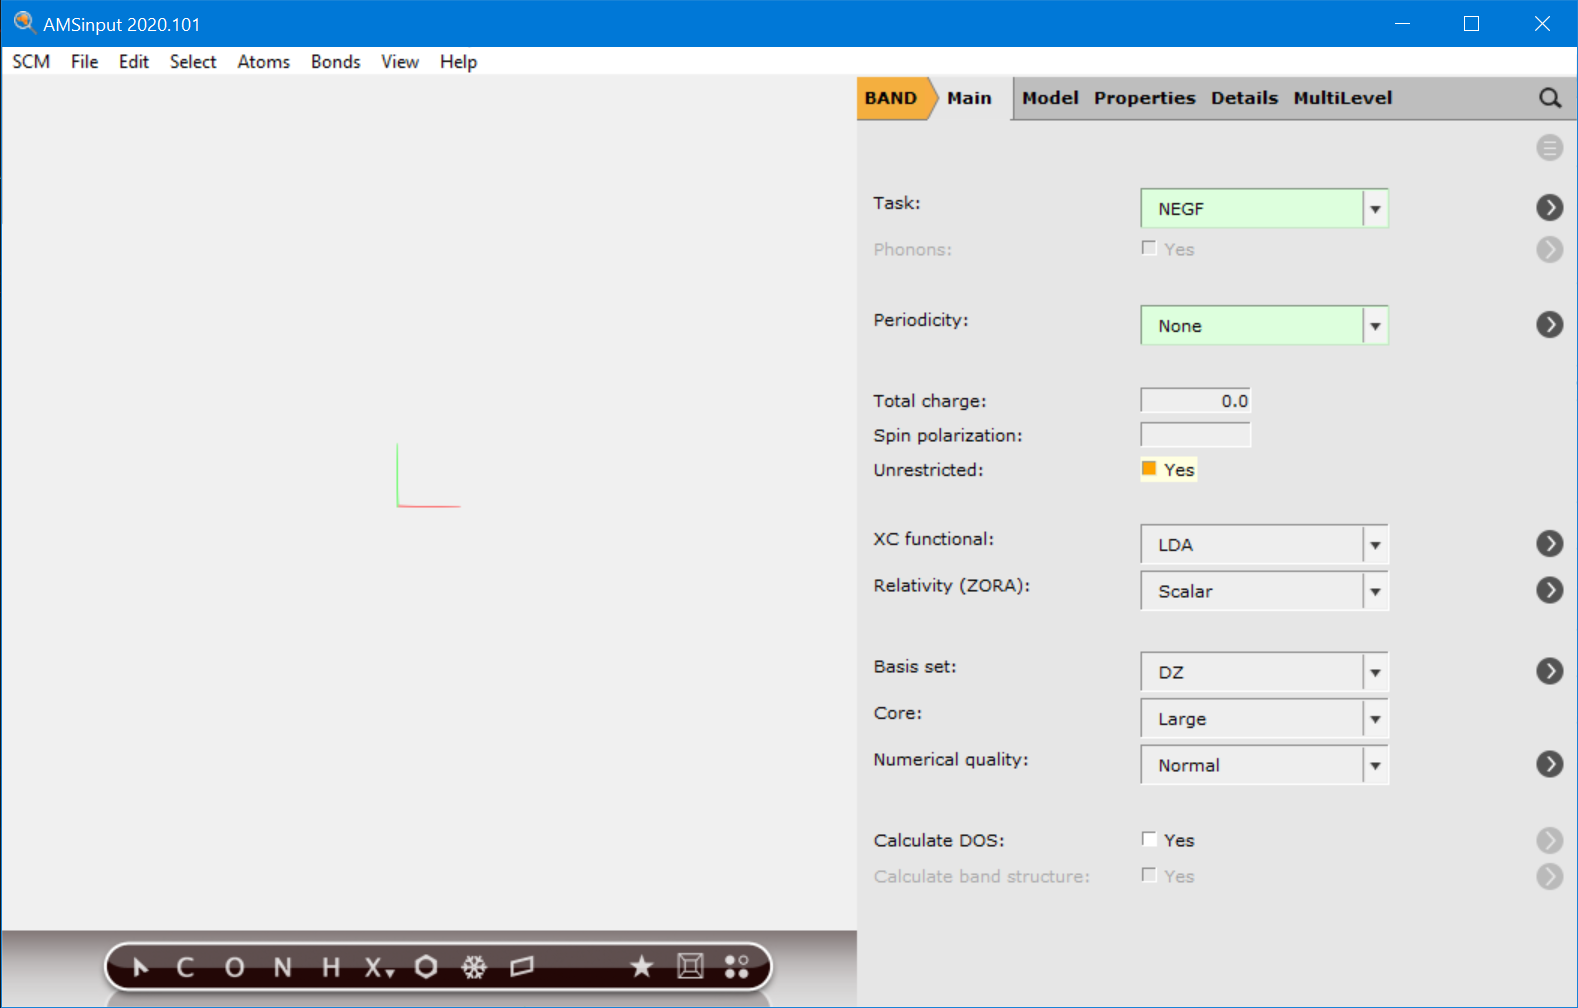Screen dimensions: 1578x1008
Task: Open the Core Large dropdown
Action: (x=1264, y=718)
